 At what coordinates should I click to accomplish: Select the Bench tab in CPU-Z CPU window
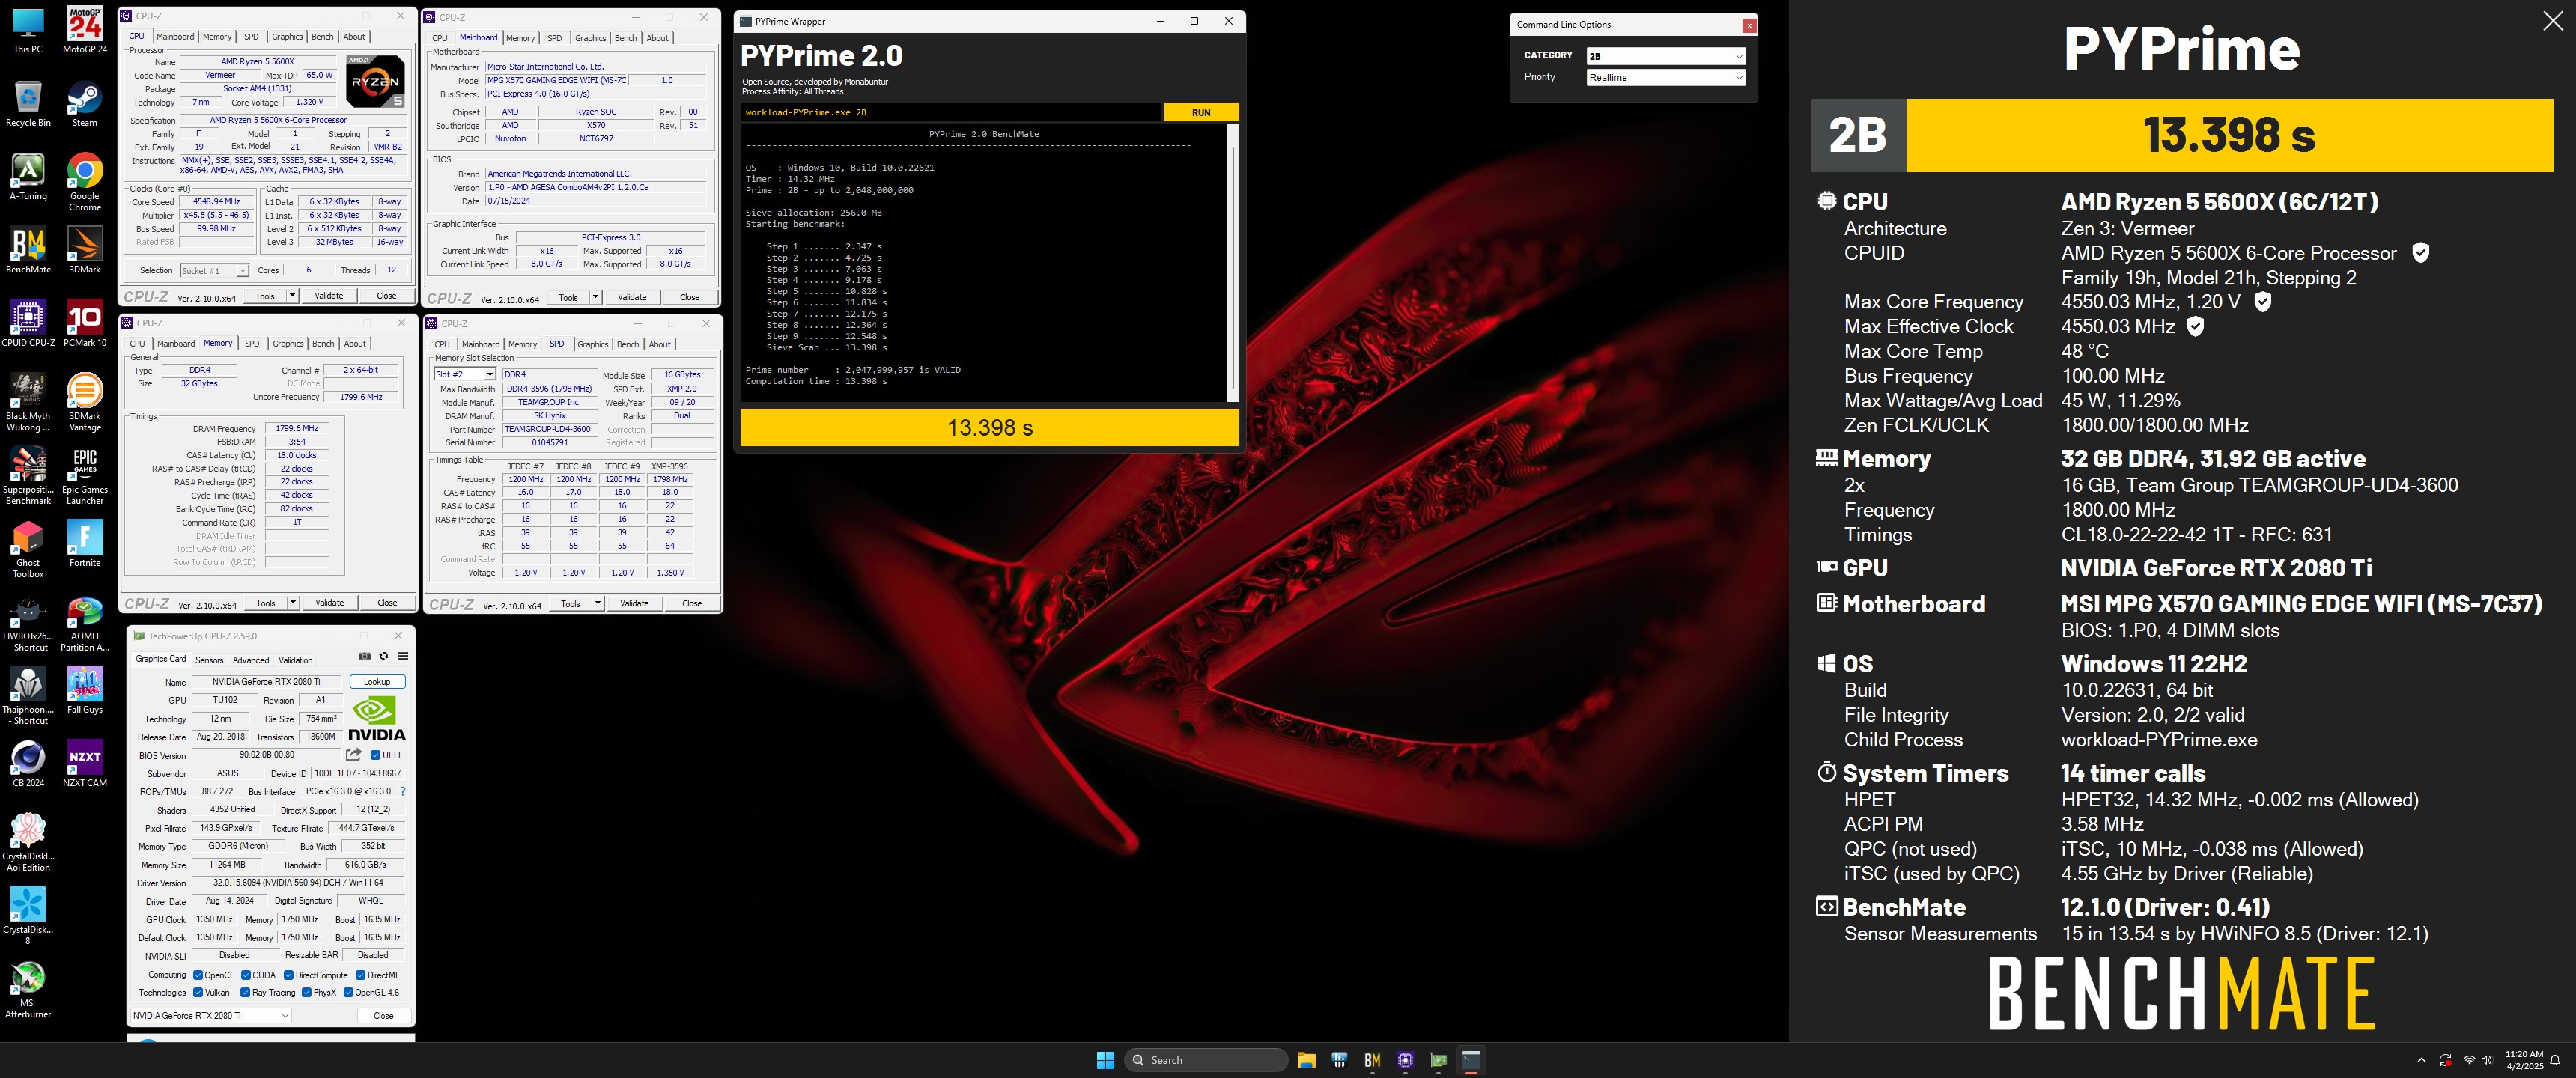[322, 37]
